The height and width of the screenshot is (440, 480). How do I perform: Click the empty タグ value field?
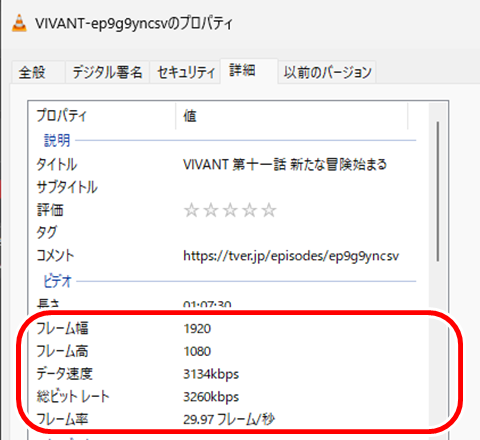tap(298, 232)
